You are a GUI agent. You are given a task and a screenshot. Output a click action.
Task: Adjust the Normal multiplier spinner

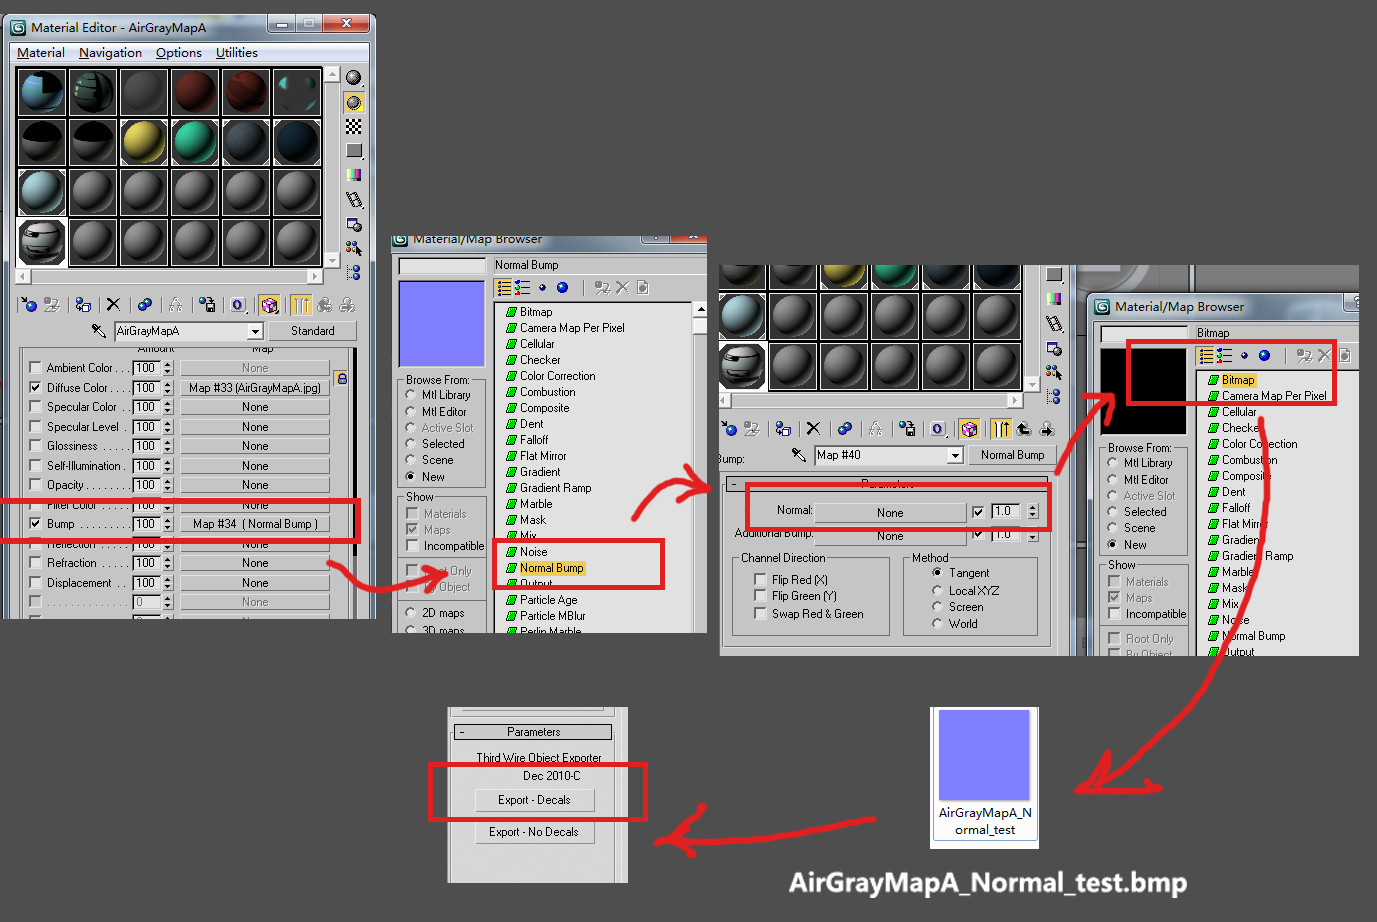[1033, 512]
